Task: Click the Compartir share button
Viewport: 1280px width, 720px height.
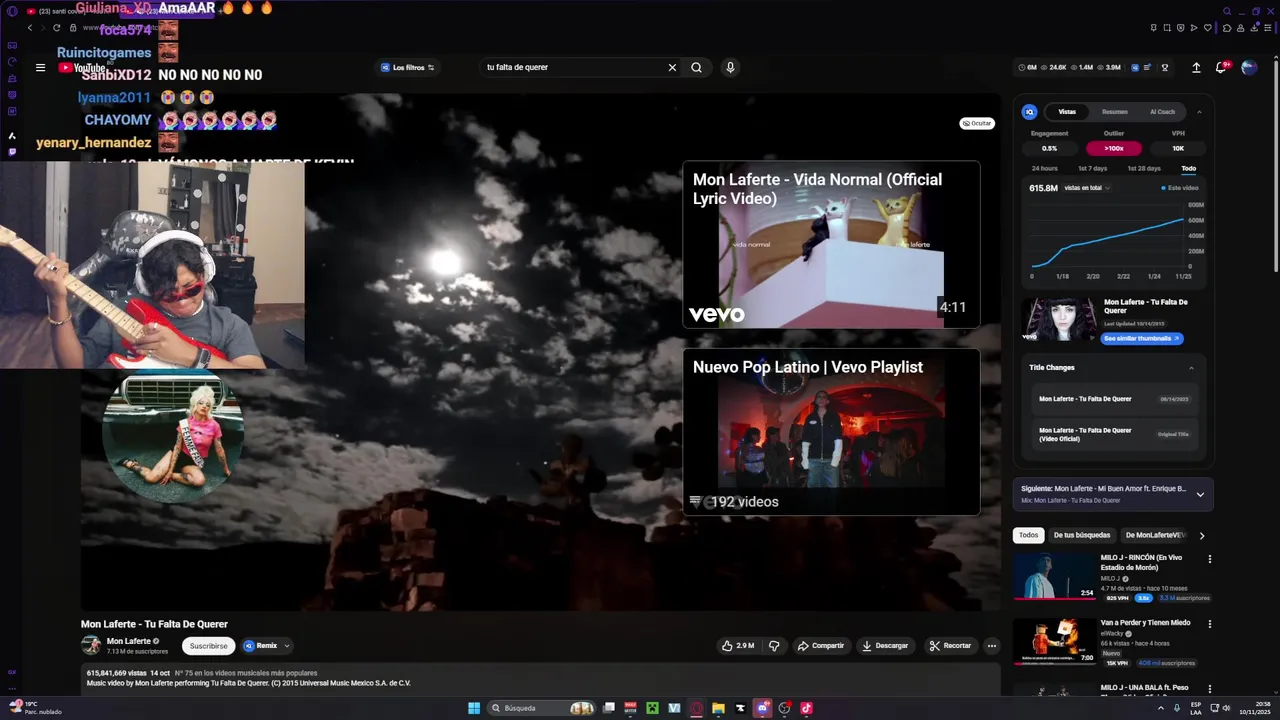Action: pos(821,646)
